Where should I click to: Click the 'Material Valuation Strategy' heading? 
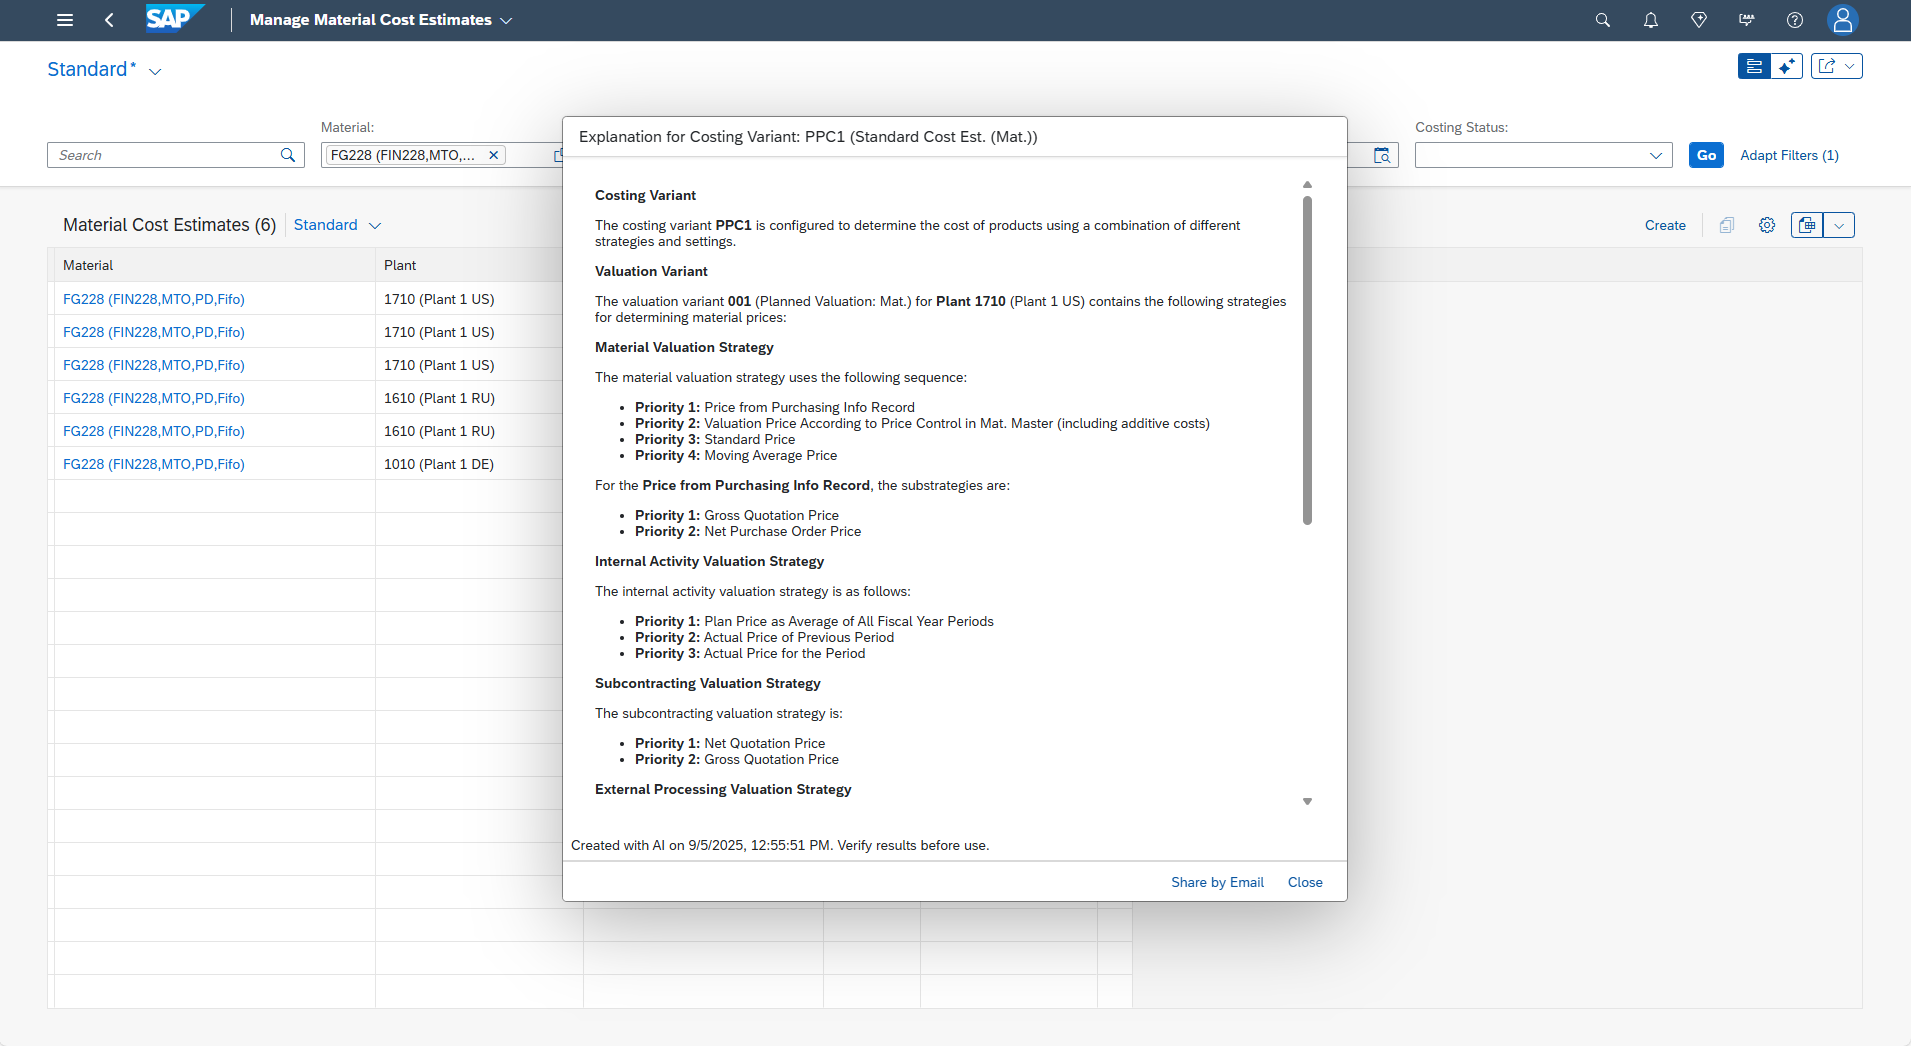pos(684,347)
